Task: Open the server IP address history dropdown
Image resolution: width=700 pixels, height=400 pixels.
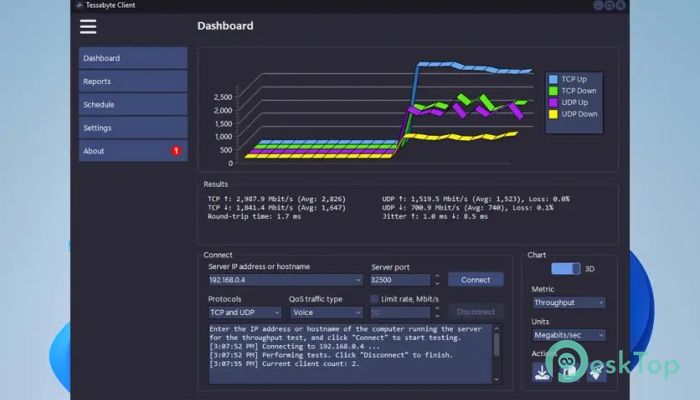Action: [x=357, y=280]
